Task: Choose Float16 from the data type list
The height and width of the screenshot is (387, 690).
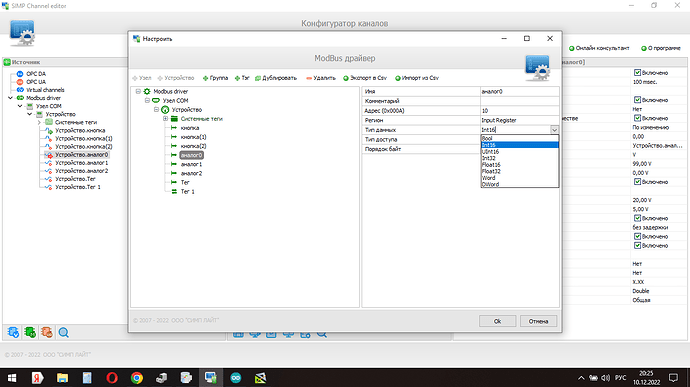Action: click(520, 165)
